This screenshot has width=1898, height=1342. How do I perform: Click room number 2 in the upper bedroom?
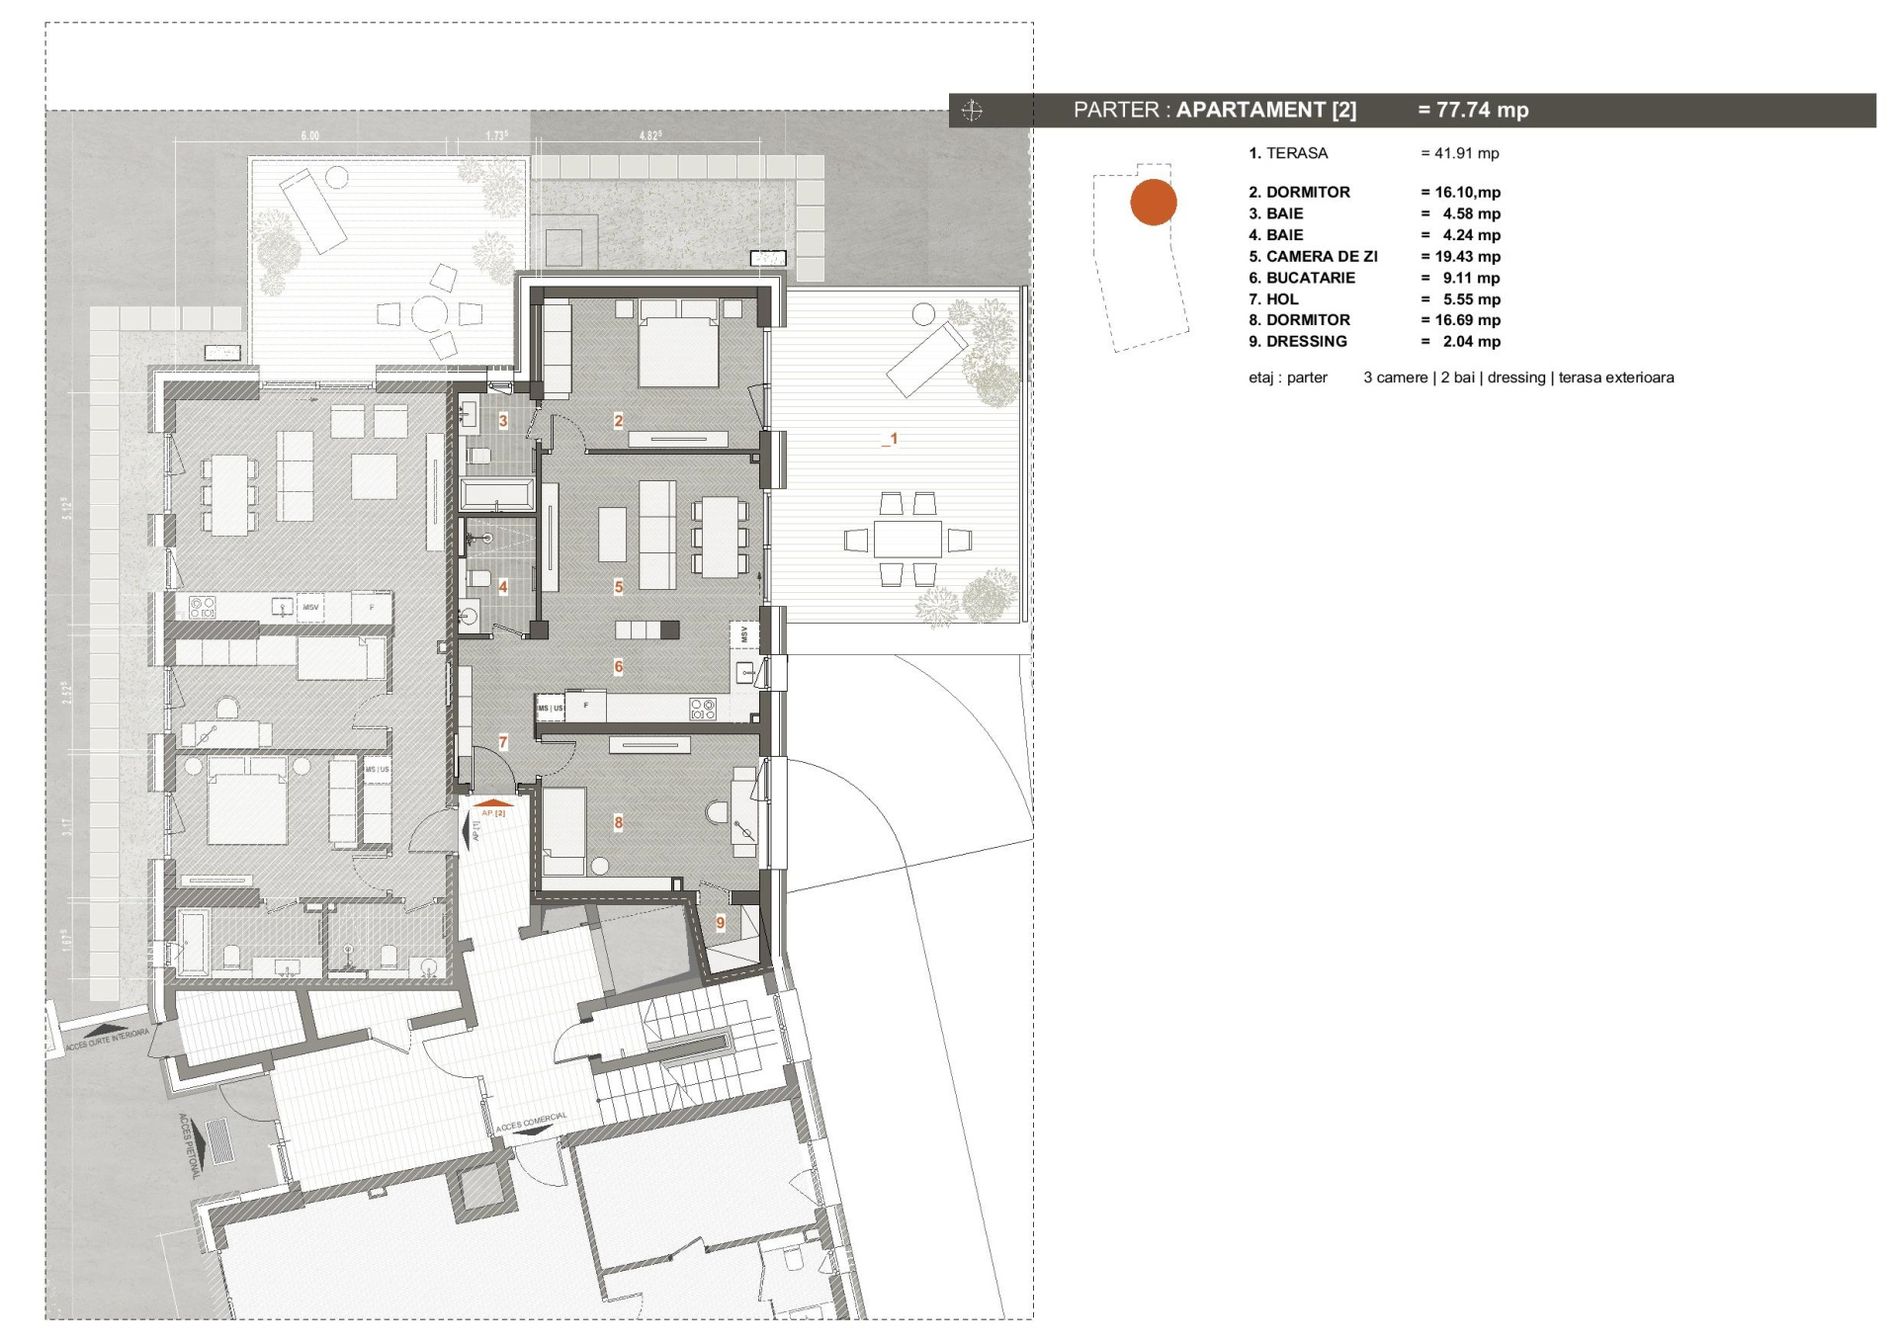coord(618,421)
